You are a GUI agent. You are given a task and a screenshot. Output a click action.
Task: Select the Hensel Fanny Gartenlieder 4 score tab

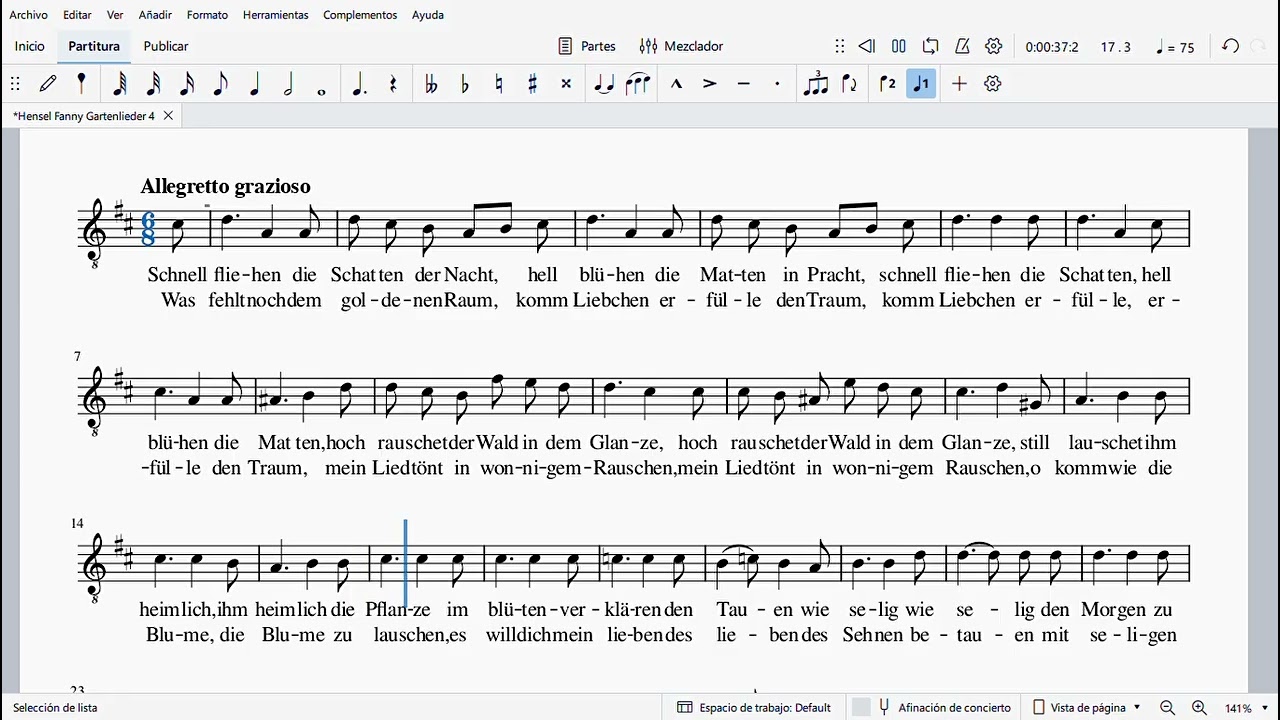[x=85, y=116]
